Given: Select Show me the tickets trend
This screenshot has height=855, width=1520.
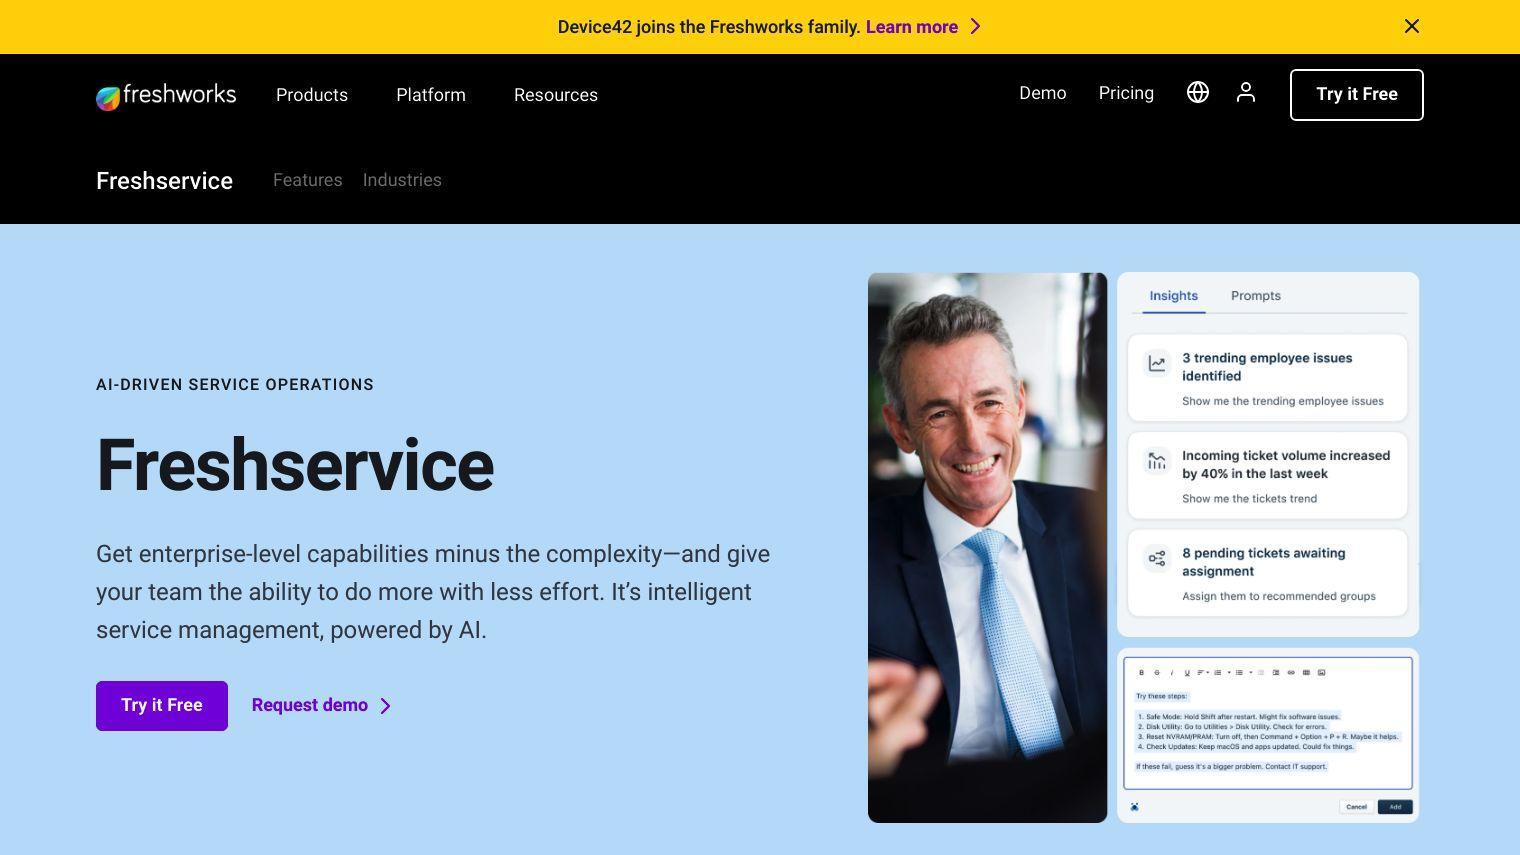Looking at the screenshot, I should [x=1249, y=499].
